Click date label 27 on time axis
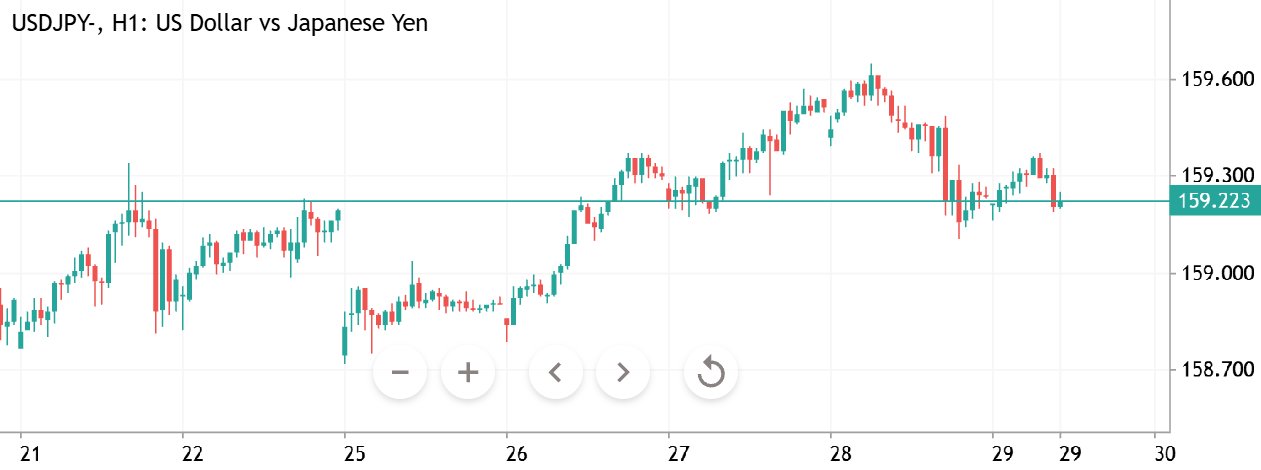The width and height of the screenshot is (1261, 470). pyautogui.click(x=678, y=454)
